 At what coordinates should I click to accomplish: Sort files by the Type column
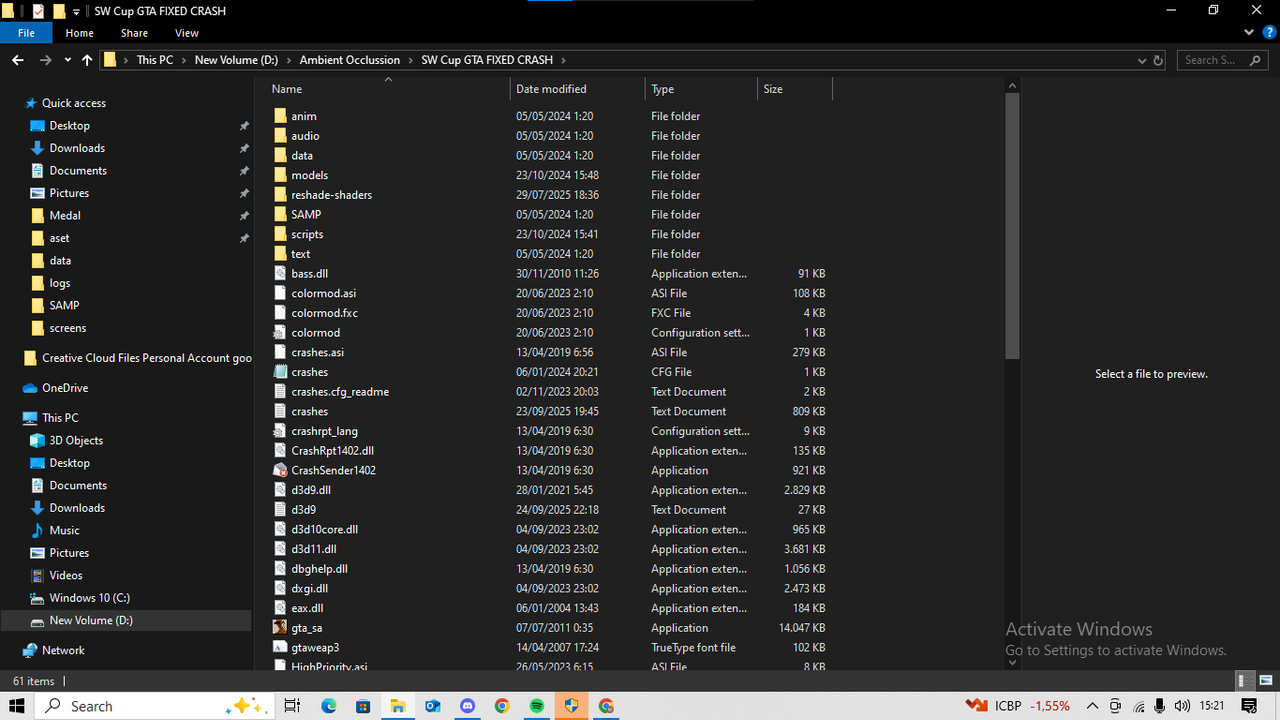pos(663,89)
